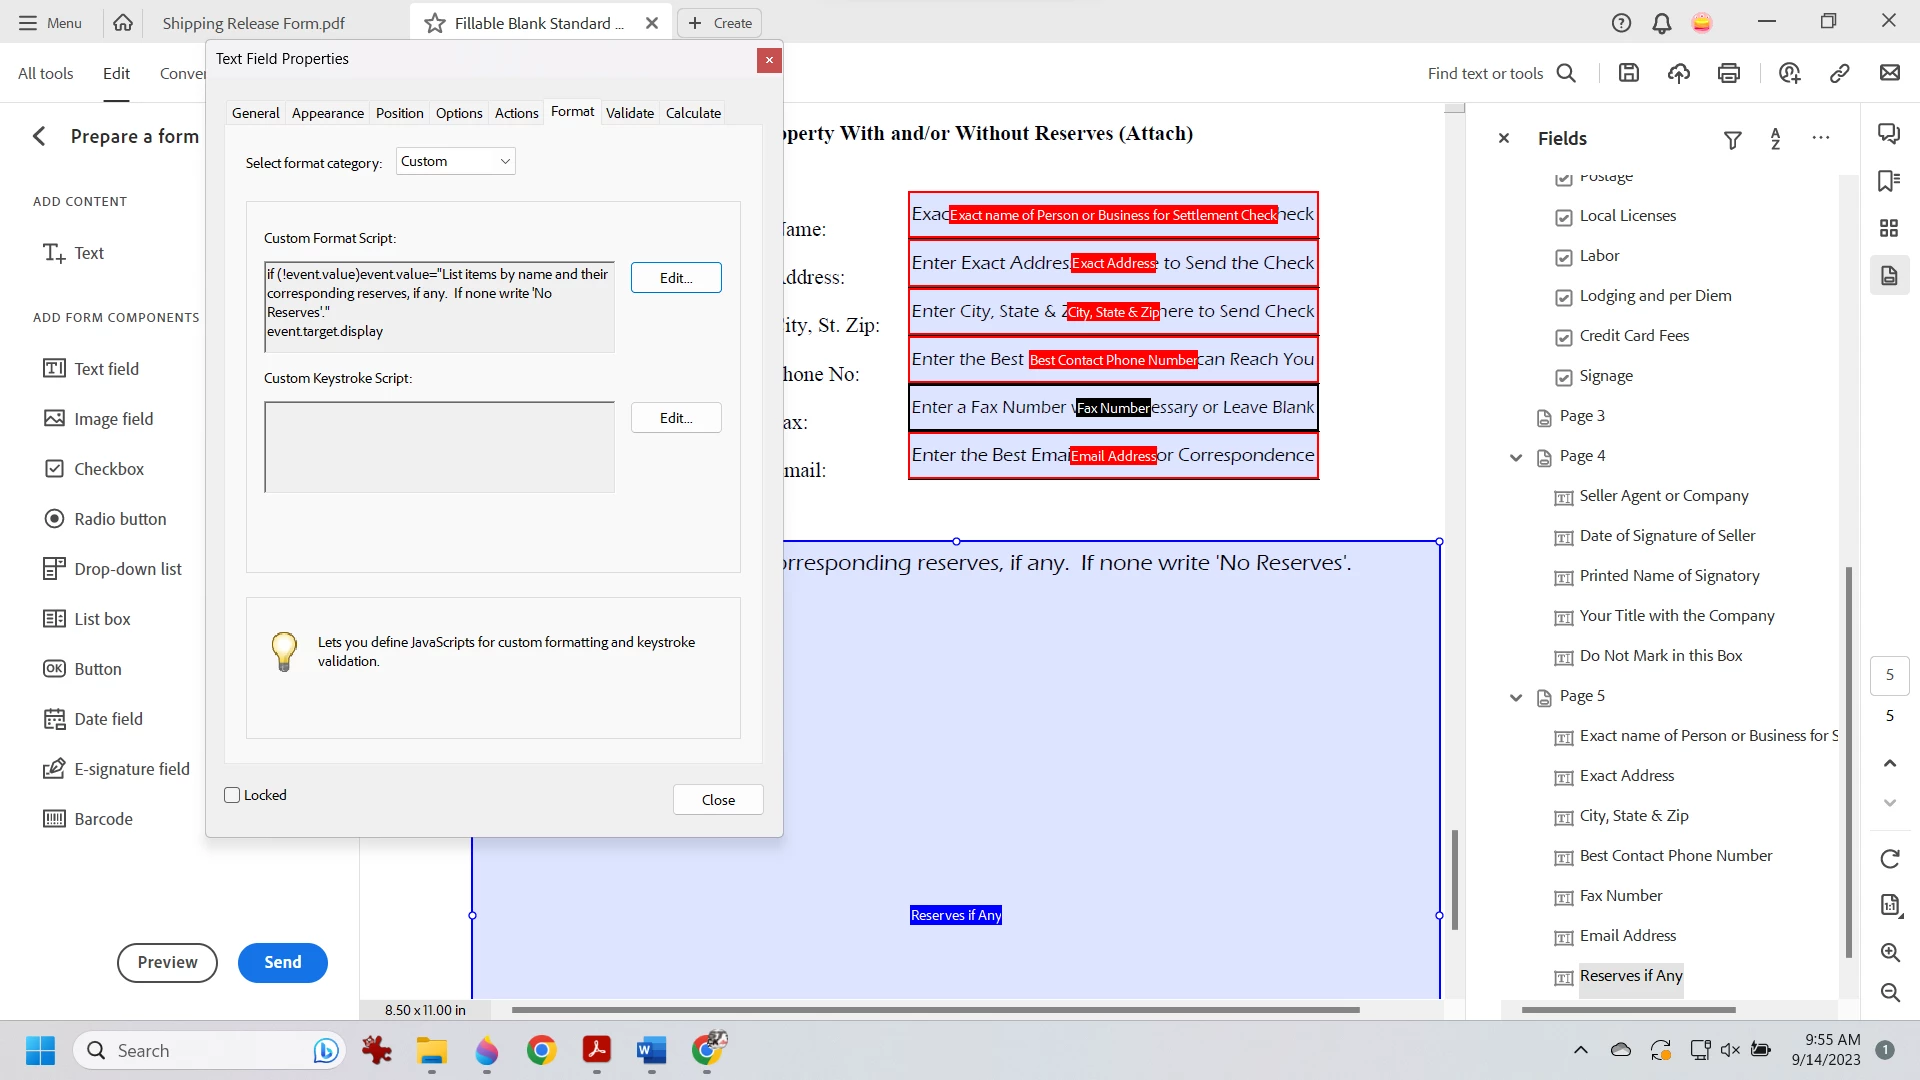Toggle the Local Licenses checkbox field
The height and width of the screenshot is (1080, 1920).
pyautogui.click(x=1564, y=217)
